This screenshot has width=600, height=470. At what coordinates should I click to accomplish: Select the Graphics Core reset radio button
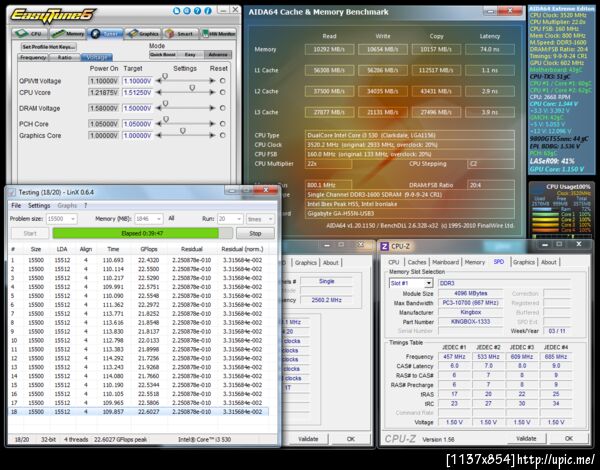point(222,135)
